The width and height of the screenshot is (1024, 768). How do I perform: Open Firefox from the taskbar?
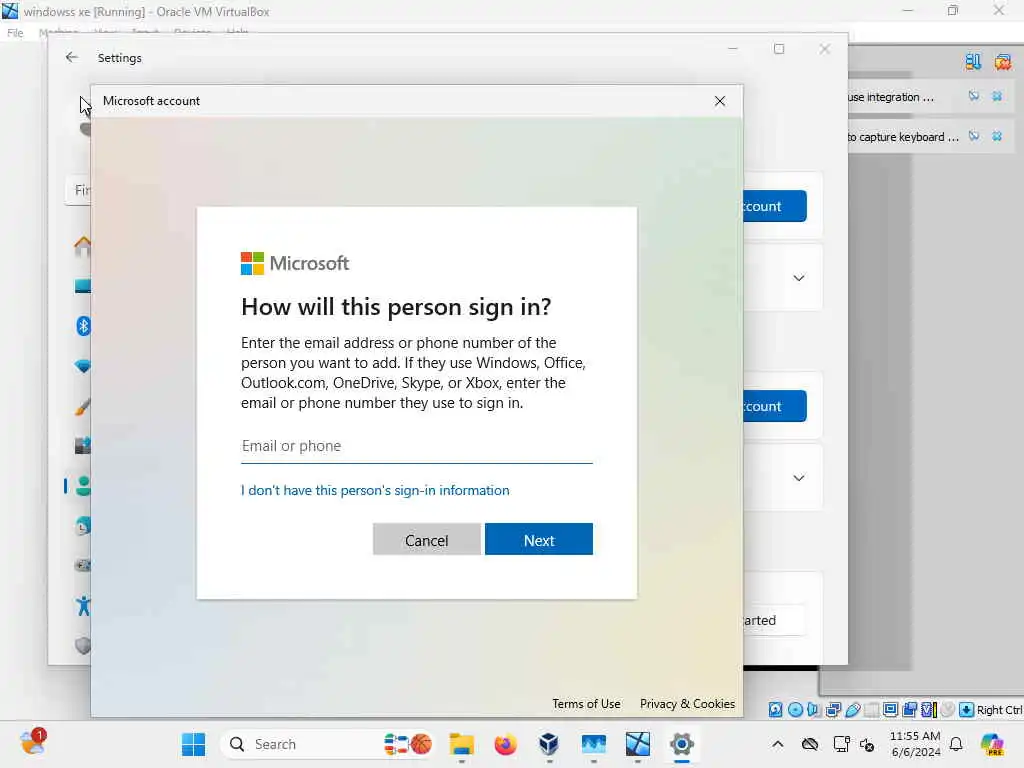505,744
